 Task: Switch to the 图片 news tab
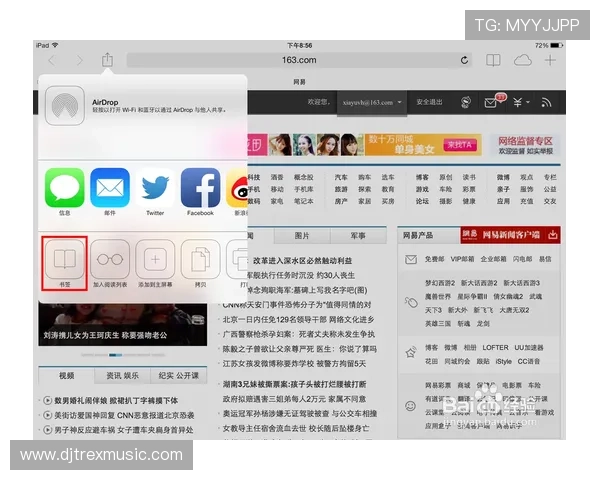coord(302,236)
